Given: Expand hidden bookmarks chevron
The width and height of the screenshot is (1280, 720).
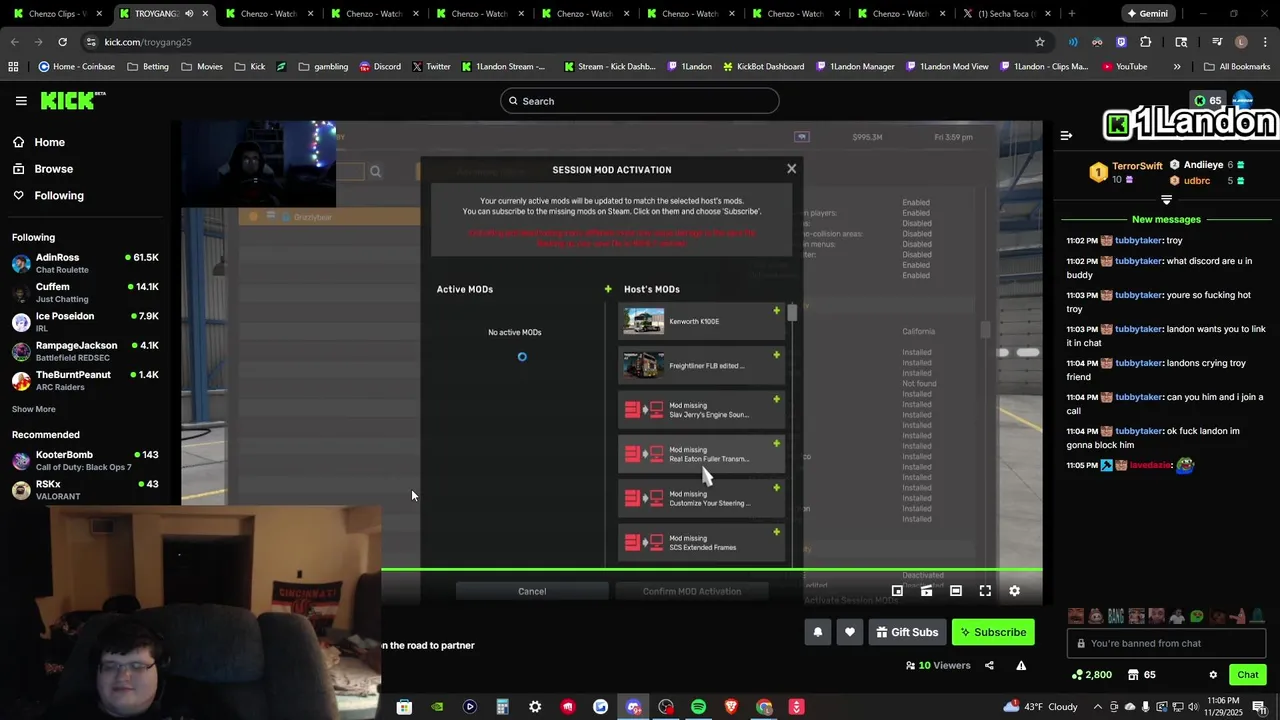Looking at the screenshot, I should tap(1177, 67).
